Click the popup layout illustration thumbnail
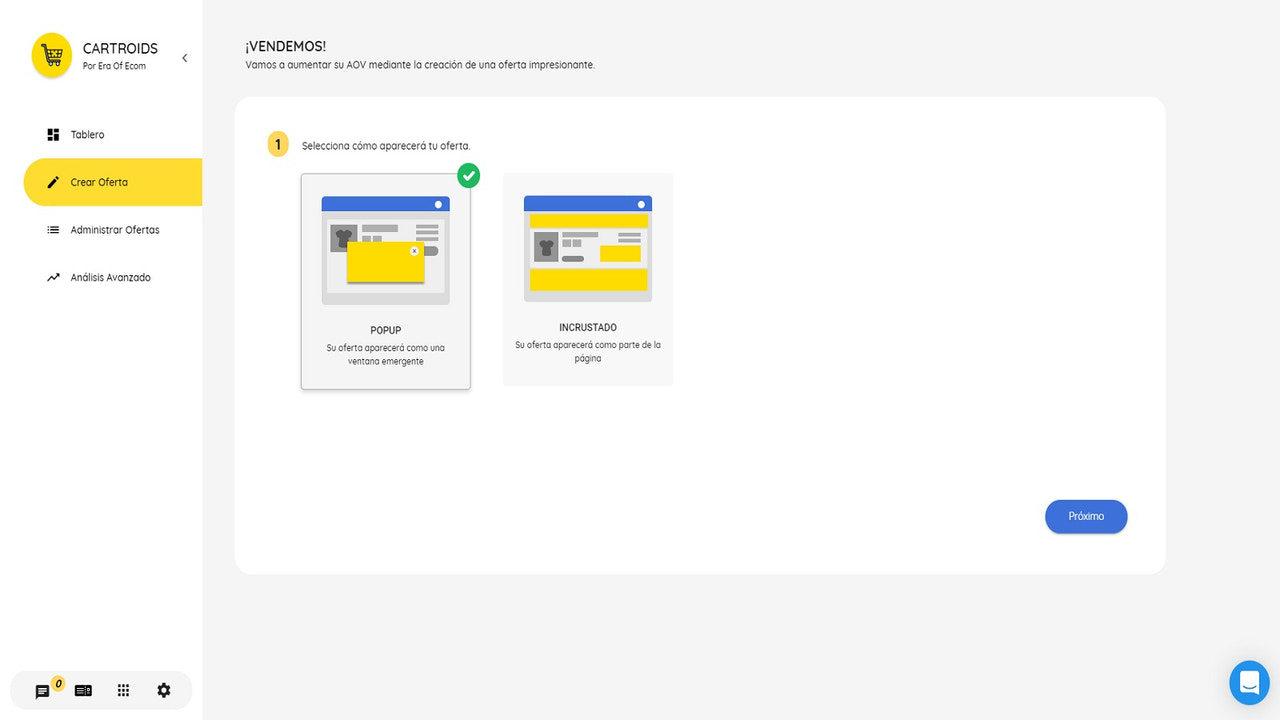This screenshot has width=1280, height=720. (x=386, y=250)
